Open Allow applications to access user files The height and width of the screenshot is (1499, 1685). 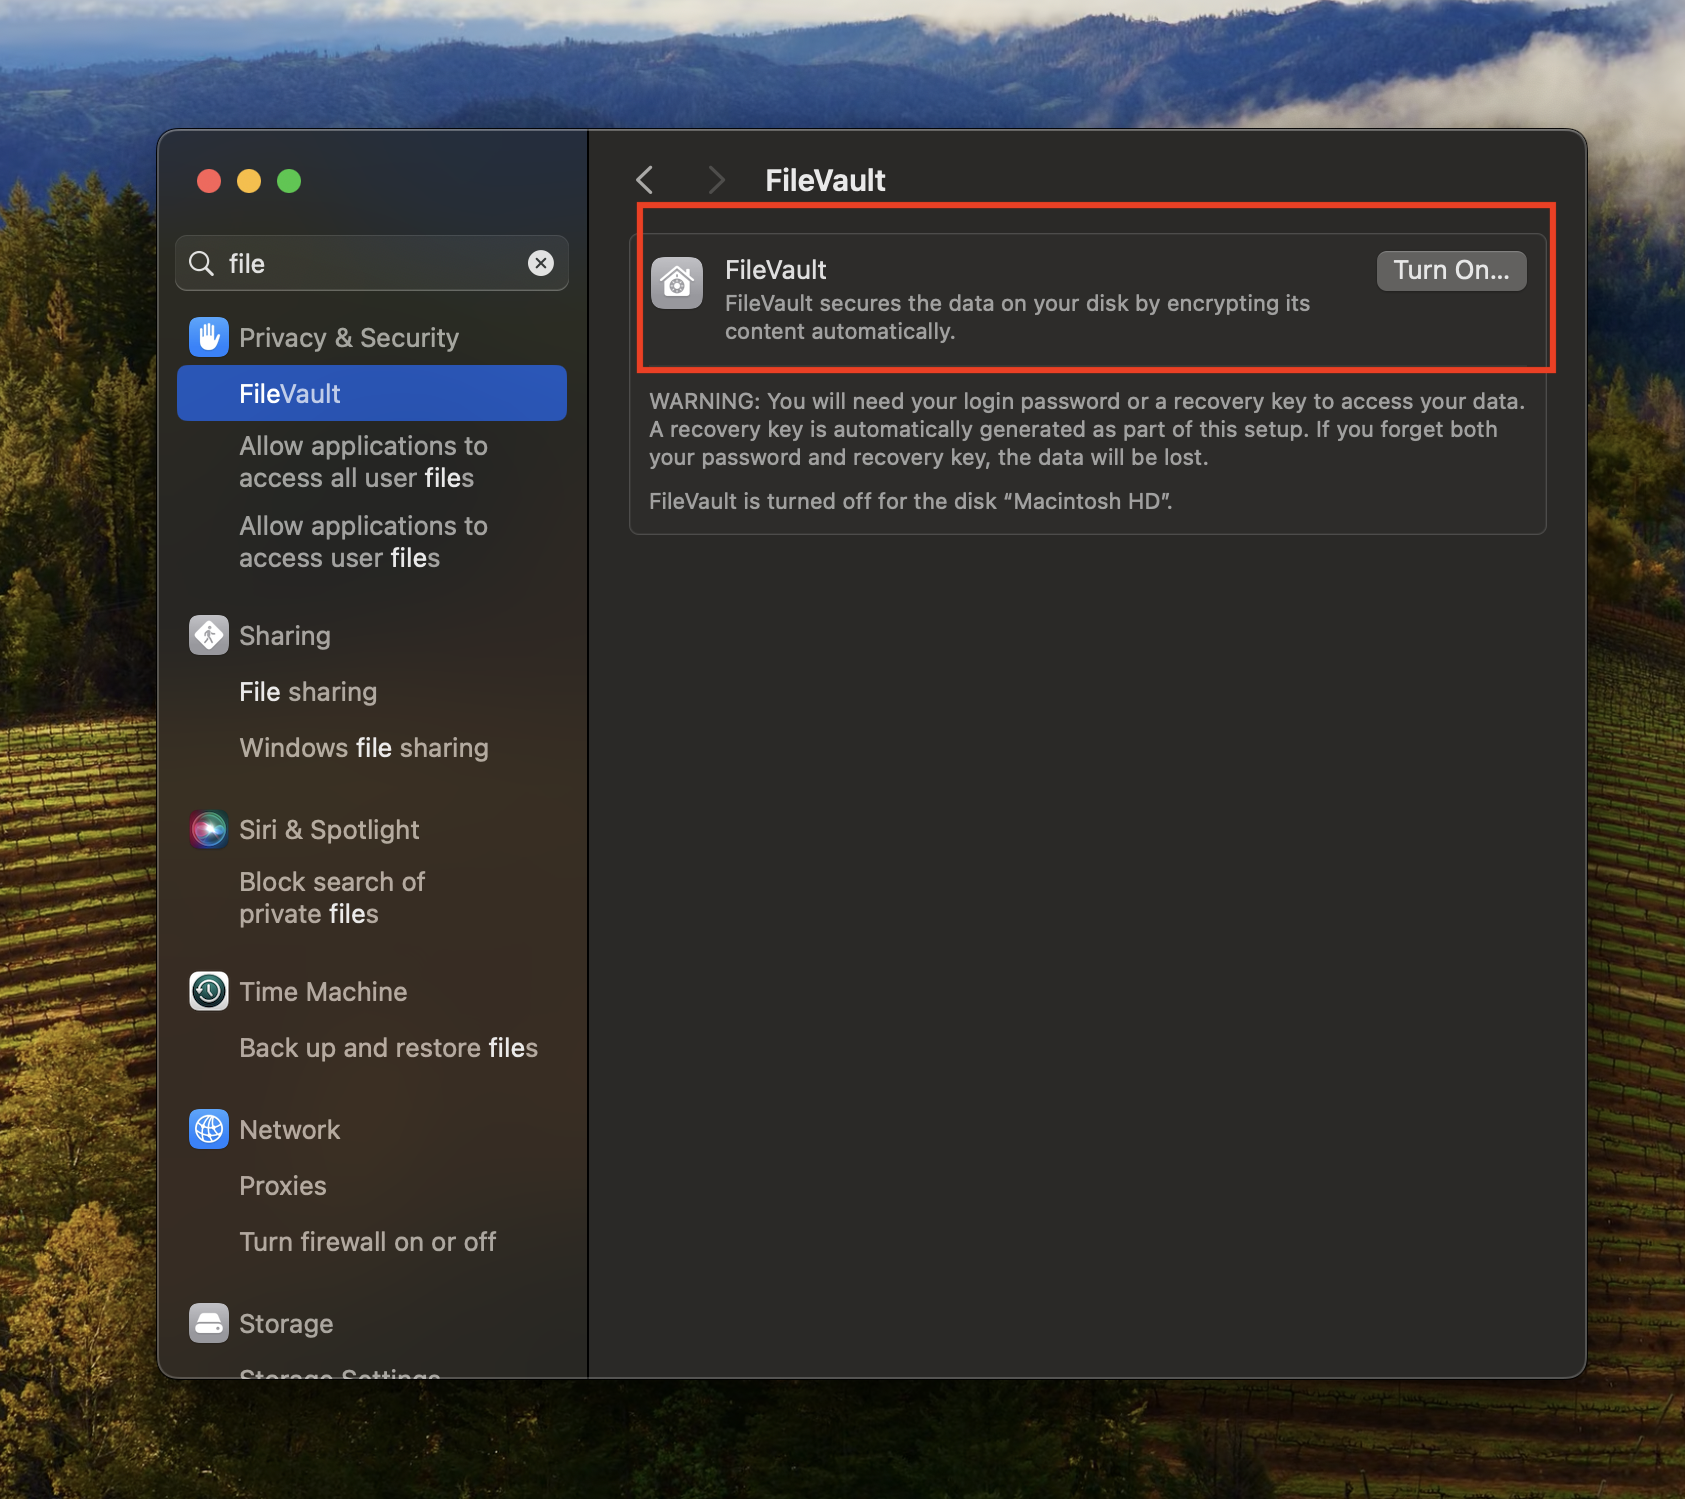click(x=364, y=542)
